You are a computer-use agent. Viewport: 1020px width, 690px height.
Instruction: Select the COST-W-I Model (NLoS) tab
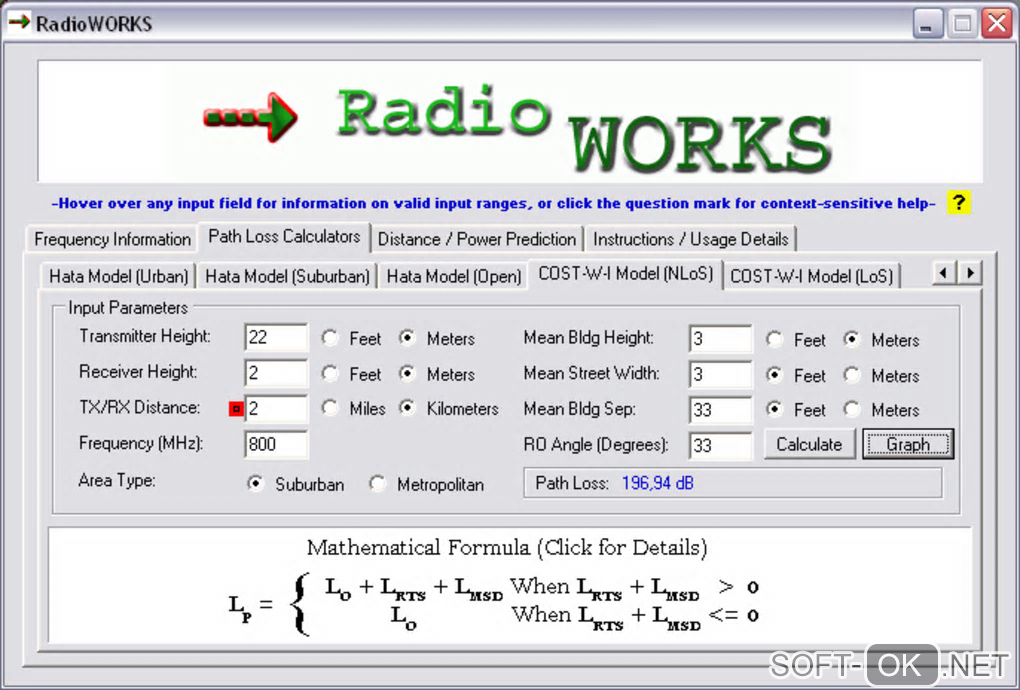pos(626,274)
